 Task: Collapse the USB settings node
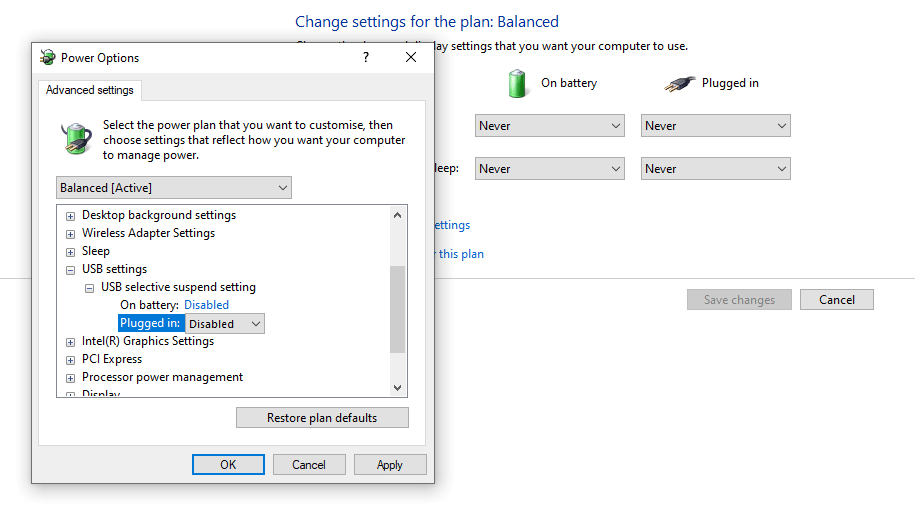coord(70,270)
